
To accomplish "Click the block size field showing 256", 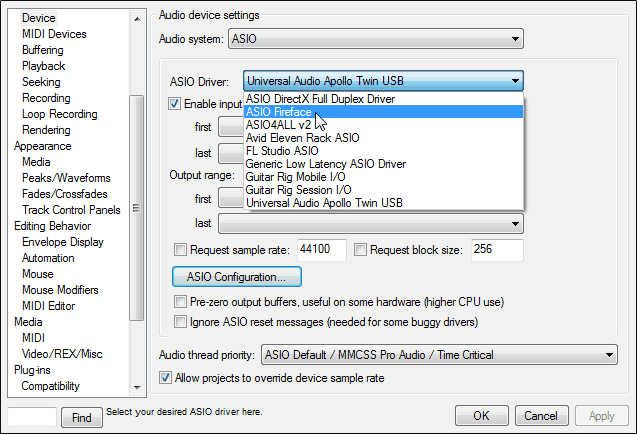I will coord(497,250).
